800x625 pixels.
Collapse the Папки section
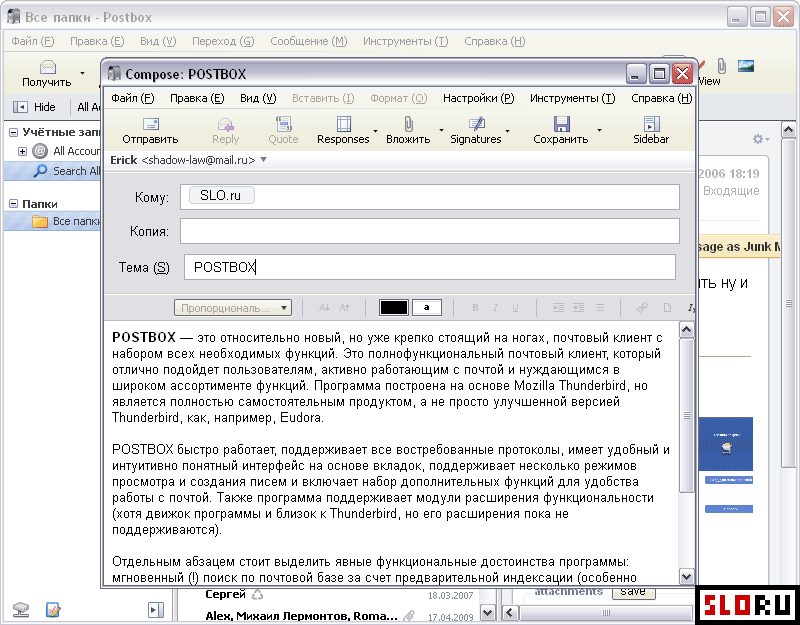[x=14, y=204]
